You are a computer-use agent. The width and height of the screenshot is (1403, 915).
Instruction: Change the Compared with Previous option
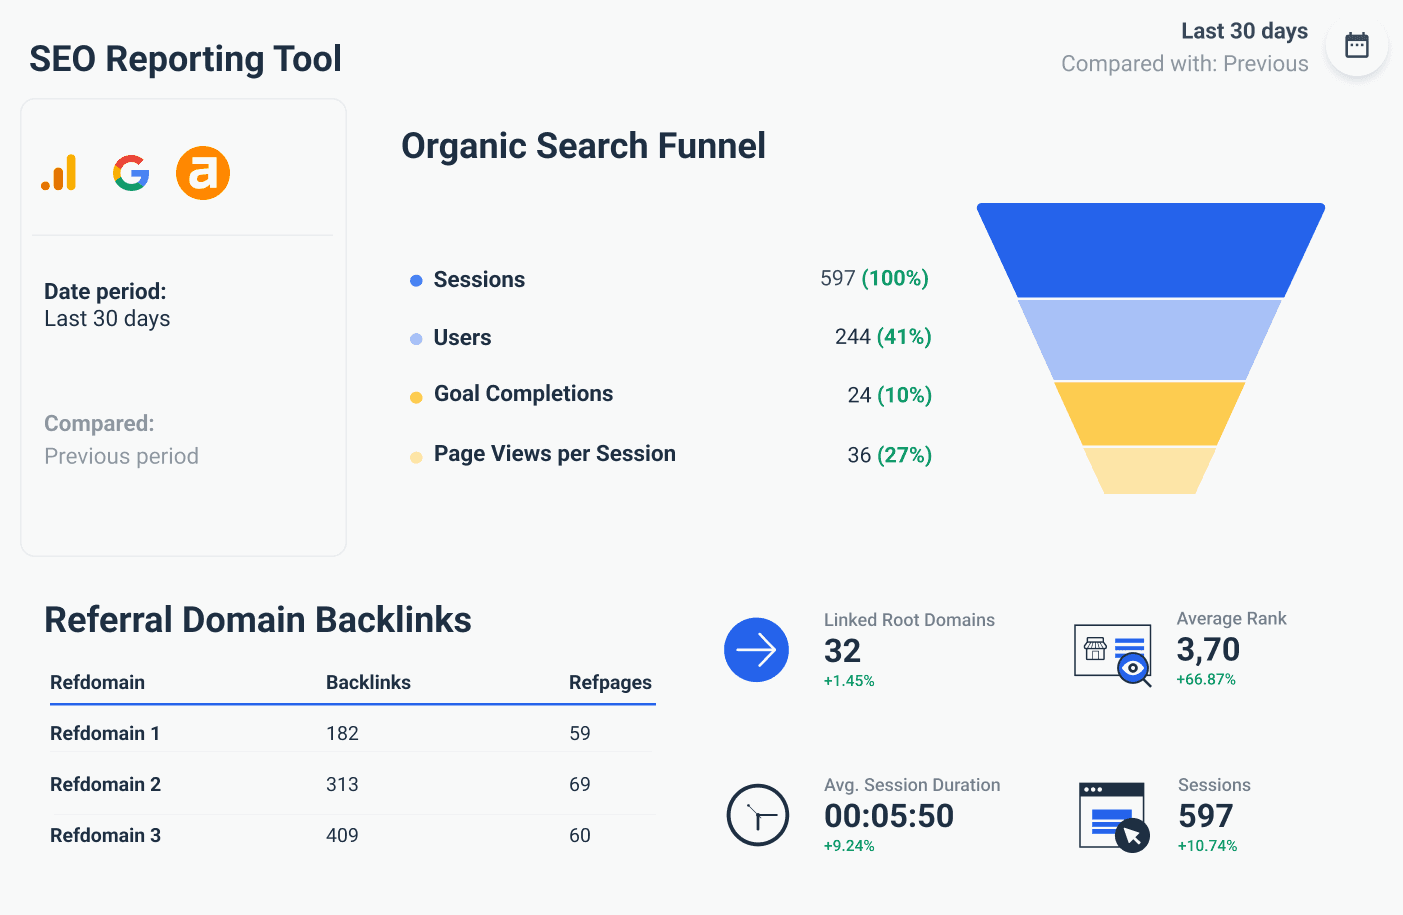click(1184, 63)
